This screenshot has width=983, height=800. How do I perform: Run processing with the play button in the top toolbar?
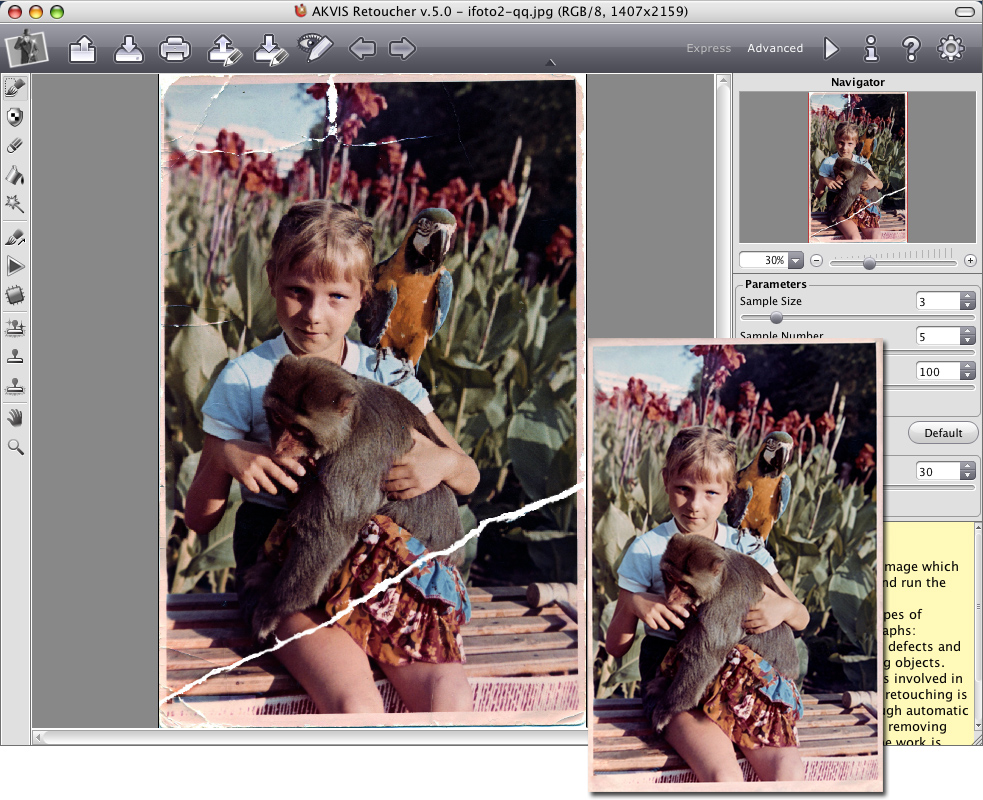(831, 48)
